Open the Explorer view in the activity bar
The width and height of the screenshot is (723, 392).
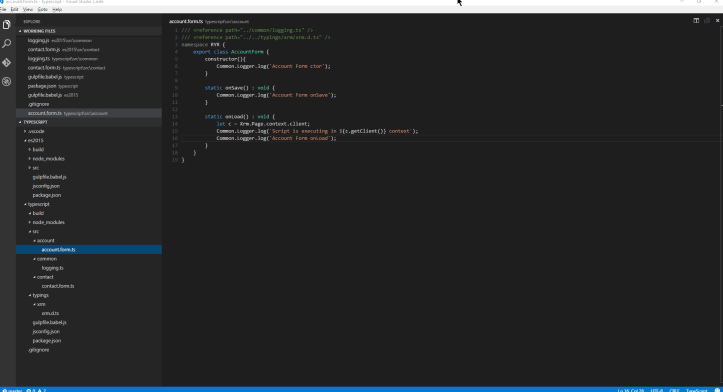click(6, 24)
